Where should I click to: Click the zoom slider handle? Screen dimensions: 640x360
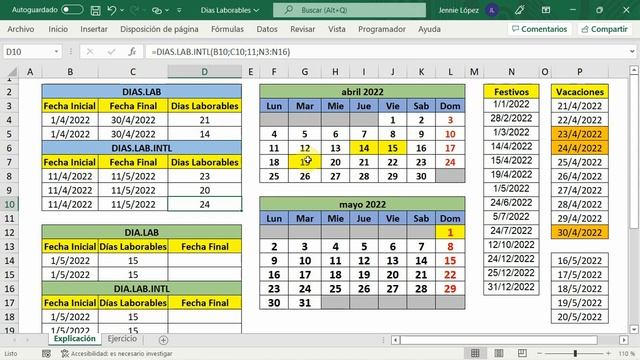(575, 353)
